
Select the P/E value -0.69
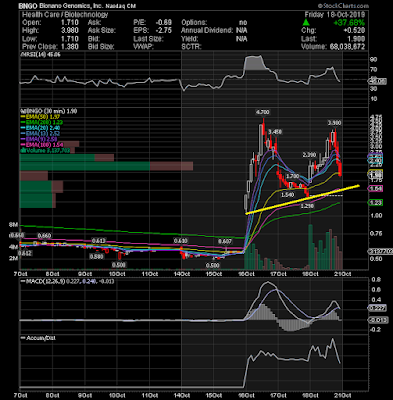click(164, 23)
